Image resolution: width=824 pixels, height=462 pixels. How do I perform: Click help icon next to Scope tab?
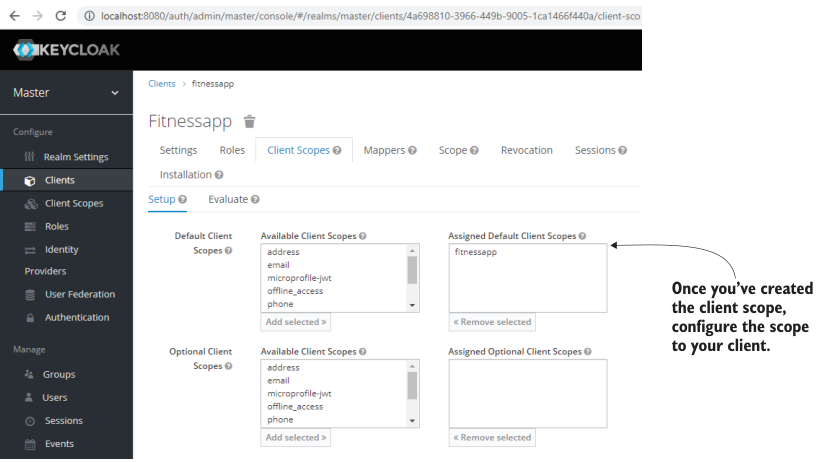tap(474, 150)
